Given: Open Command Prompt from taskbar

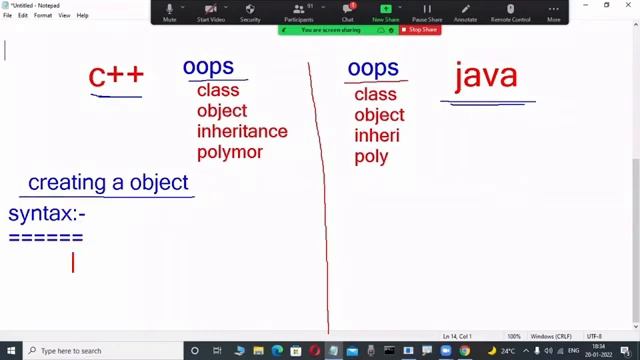Looking at the screenshot, I should coord(389,351).
